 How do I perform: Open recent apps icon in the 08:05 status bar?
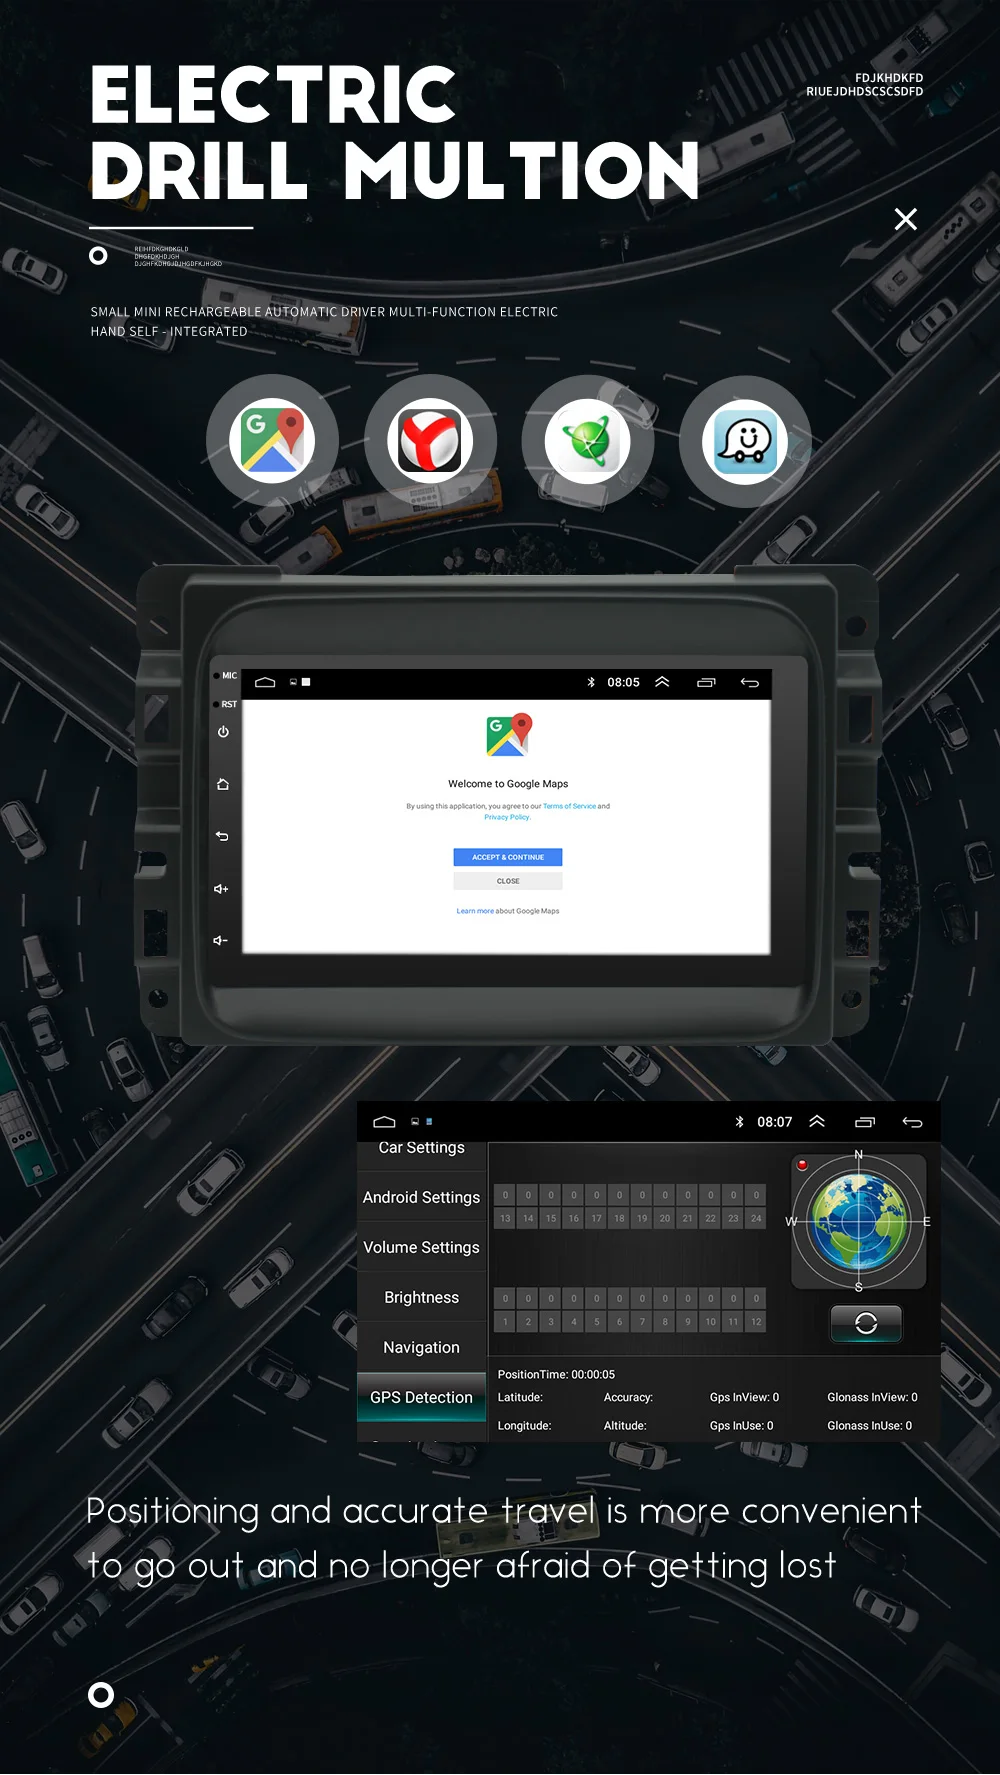coord(706,682)
